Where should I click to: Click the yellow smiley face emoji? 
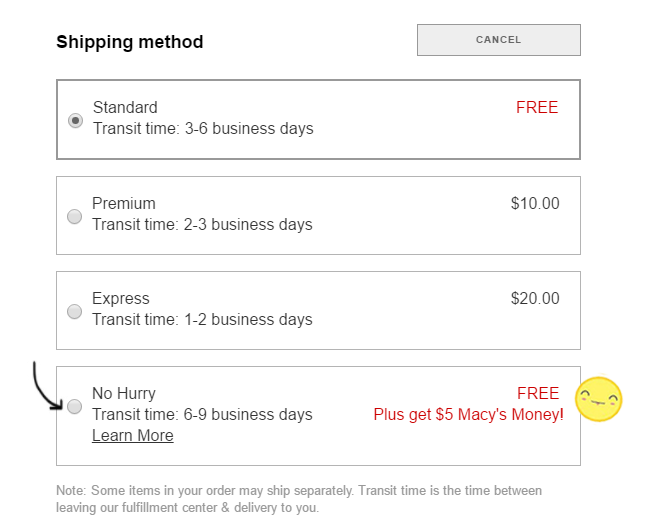click(599, 400)
